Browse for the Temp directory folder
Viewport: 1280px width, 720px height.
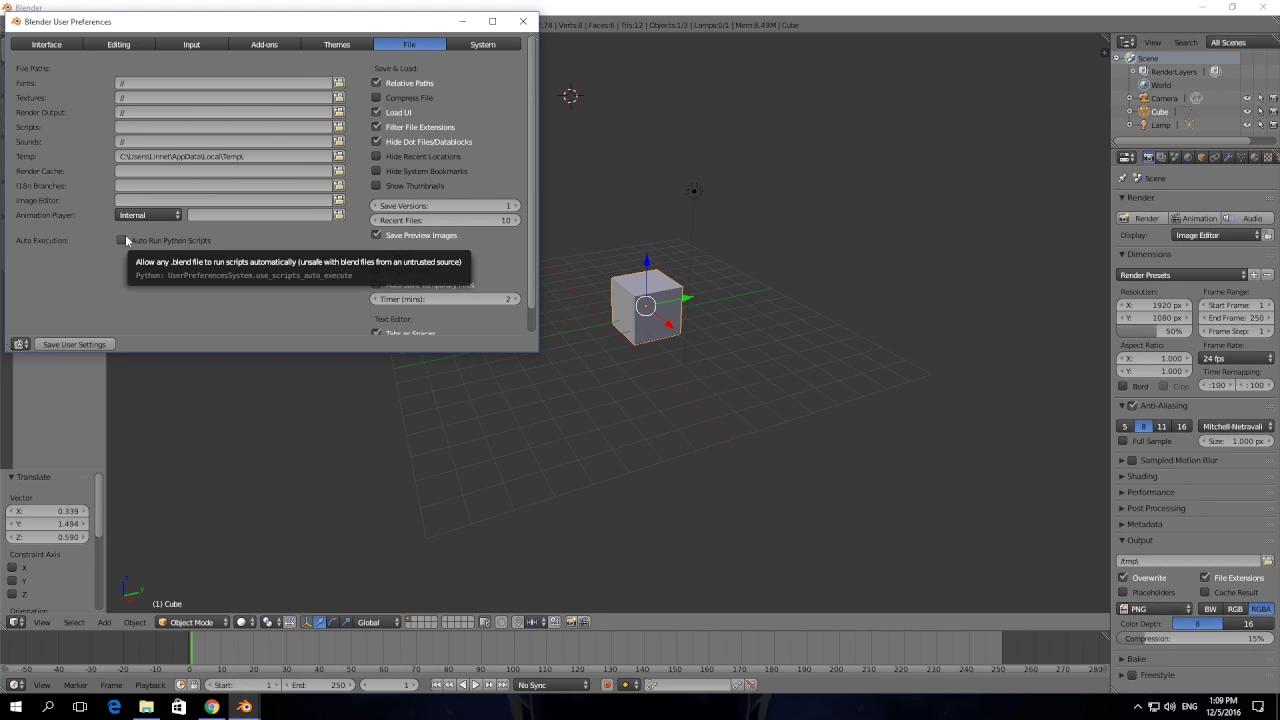point(339,156)
